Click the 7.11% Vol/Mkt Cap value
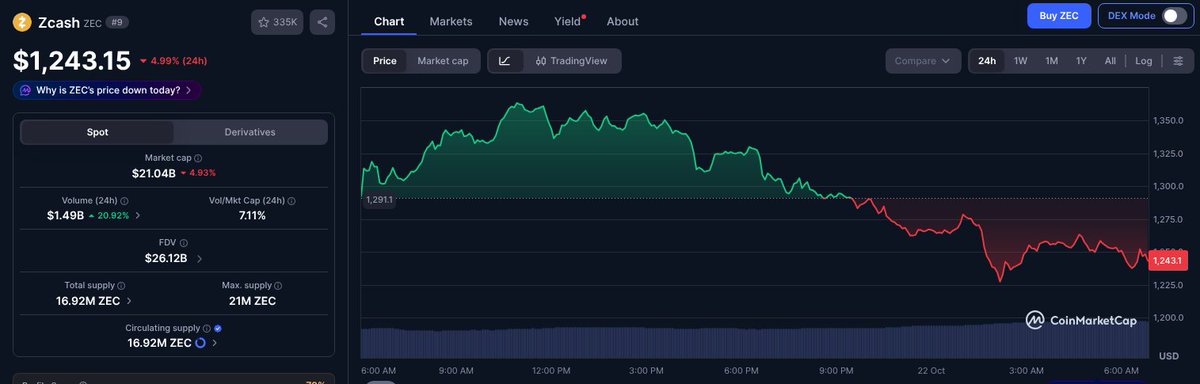Screen dimensions: 1200x384 252,215
